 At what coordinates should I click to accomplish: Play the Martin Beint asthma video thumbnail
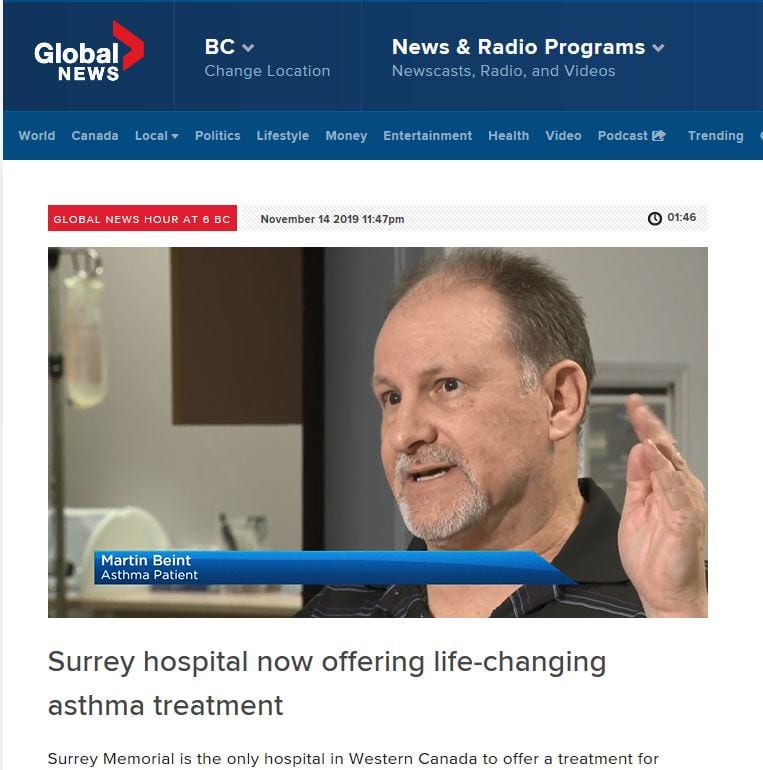pos(378,432)
